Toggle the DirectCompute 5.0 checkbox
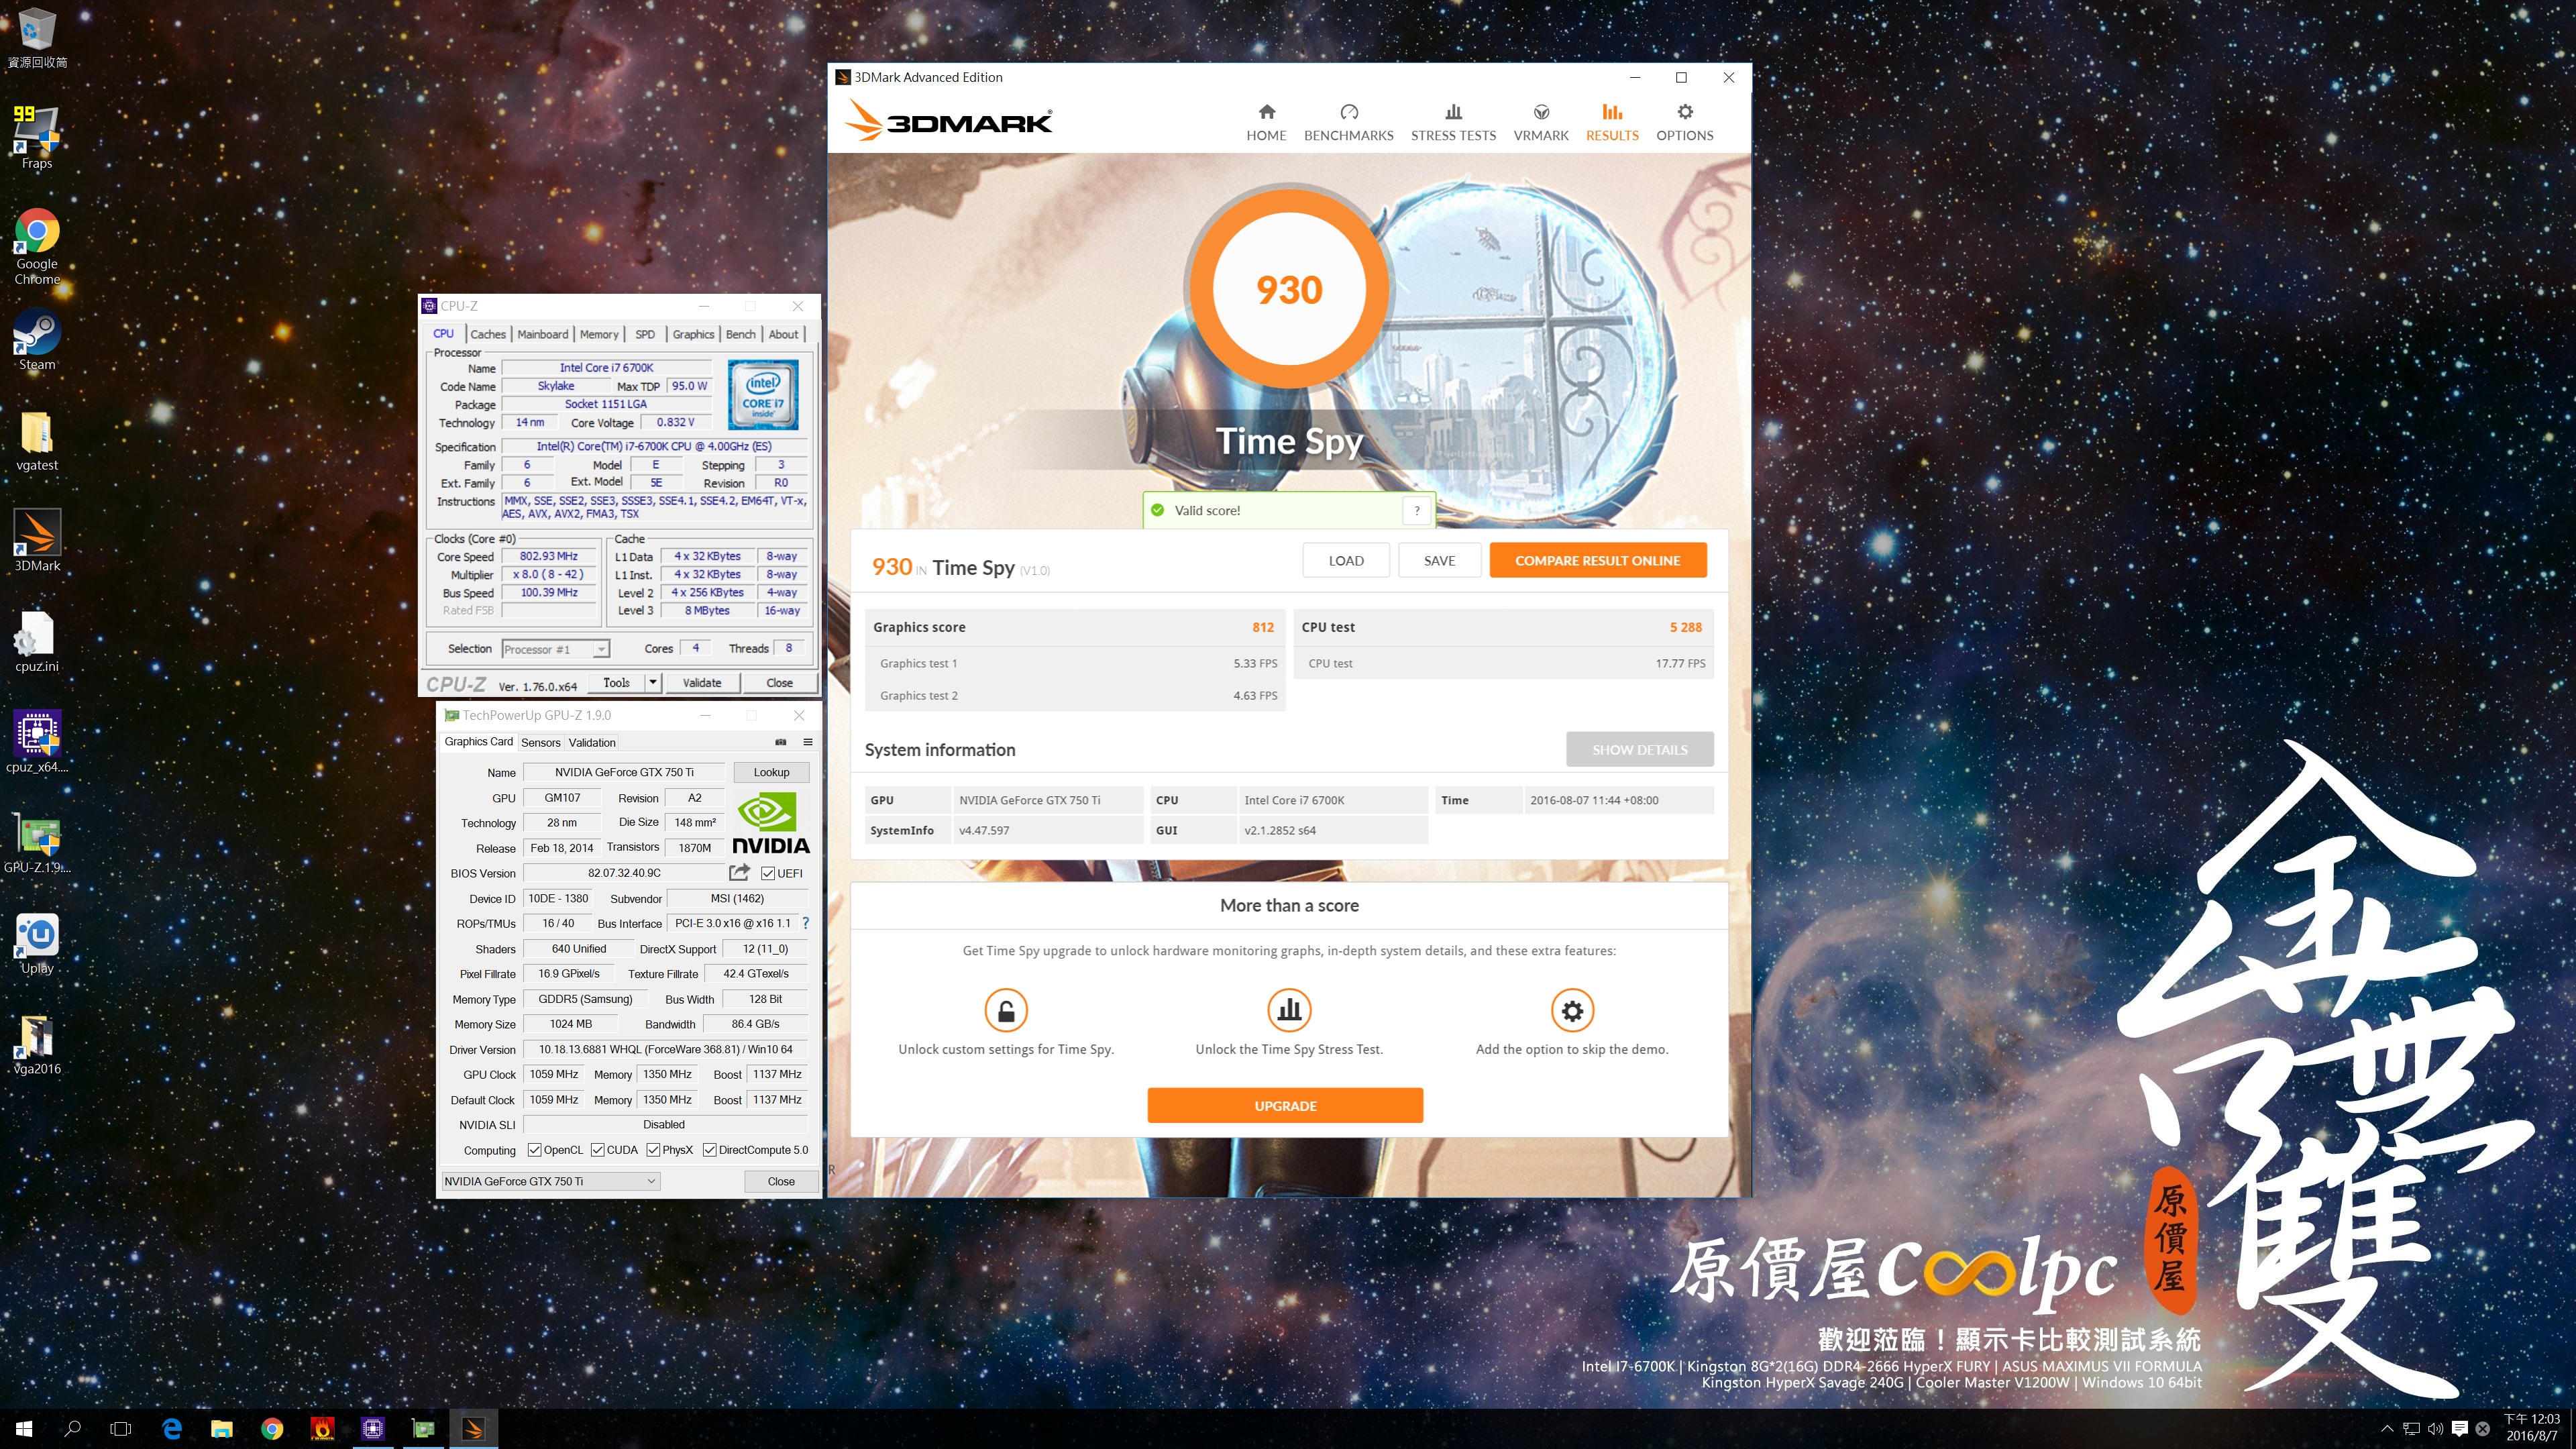The image size is (2576, 1449). [x=710, y=1150]
